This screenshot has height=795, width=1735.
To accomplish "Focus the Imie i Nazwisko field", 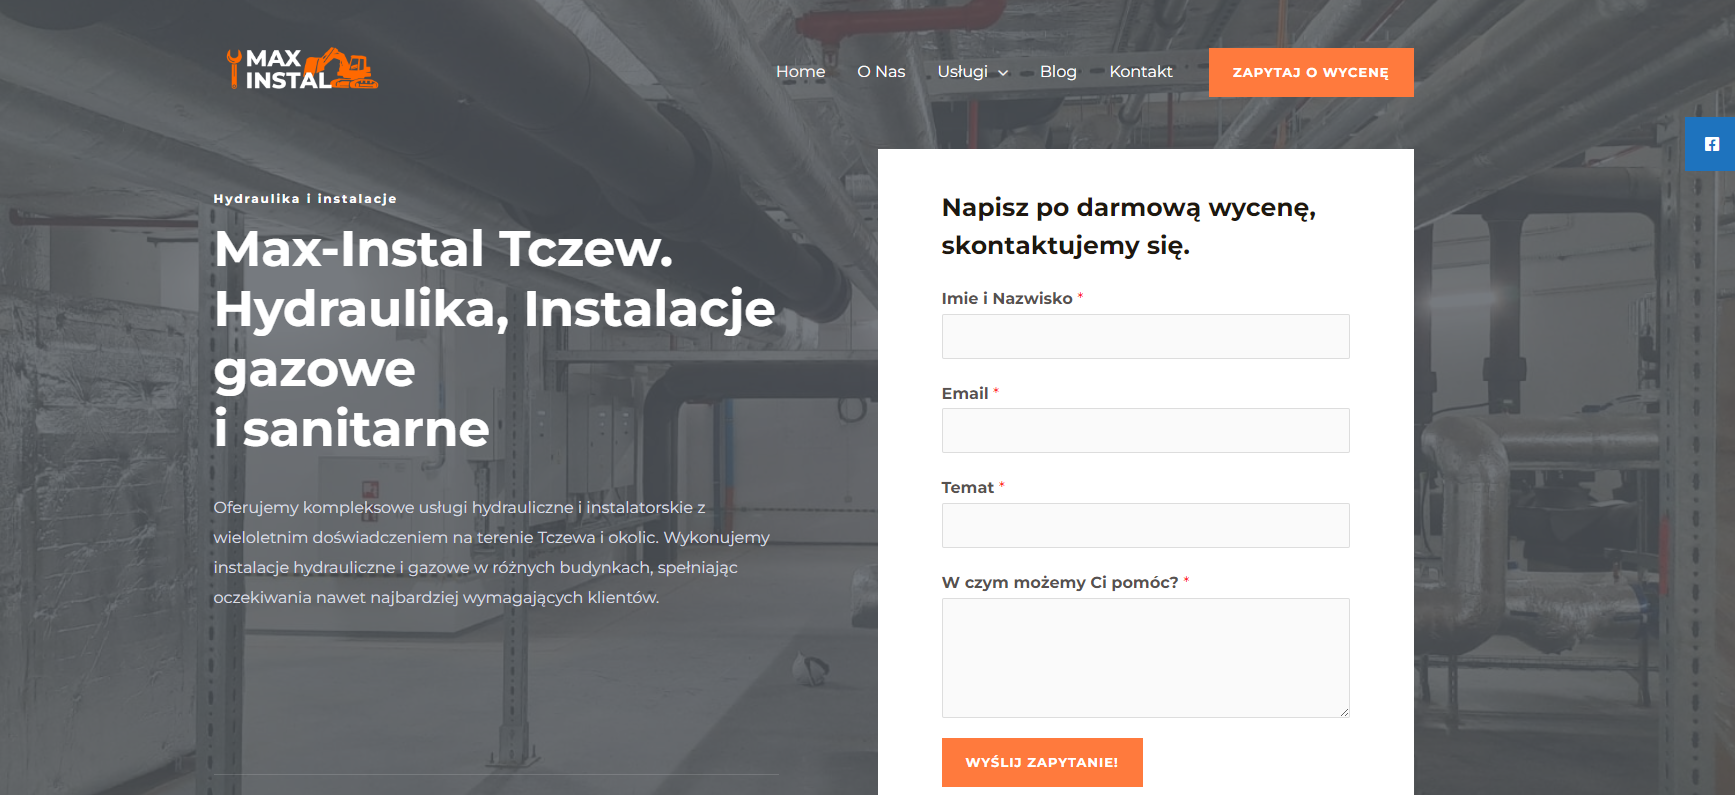I will (x=1145, y=337).
